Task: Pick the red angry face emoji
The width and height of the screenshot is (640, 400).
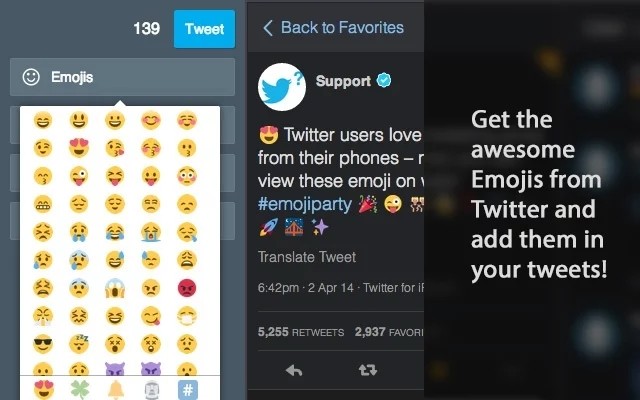Action: 187,288
